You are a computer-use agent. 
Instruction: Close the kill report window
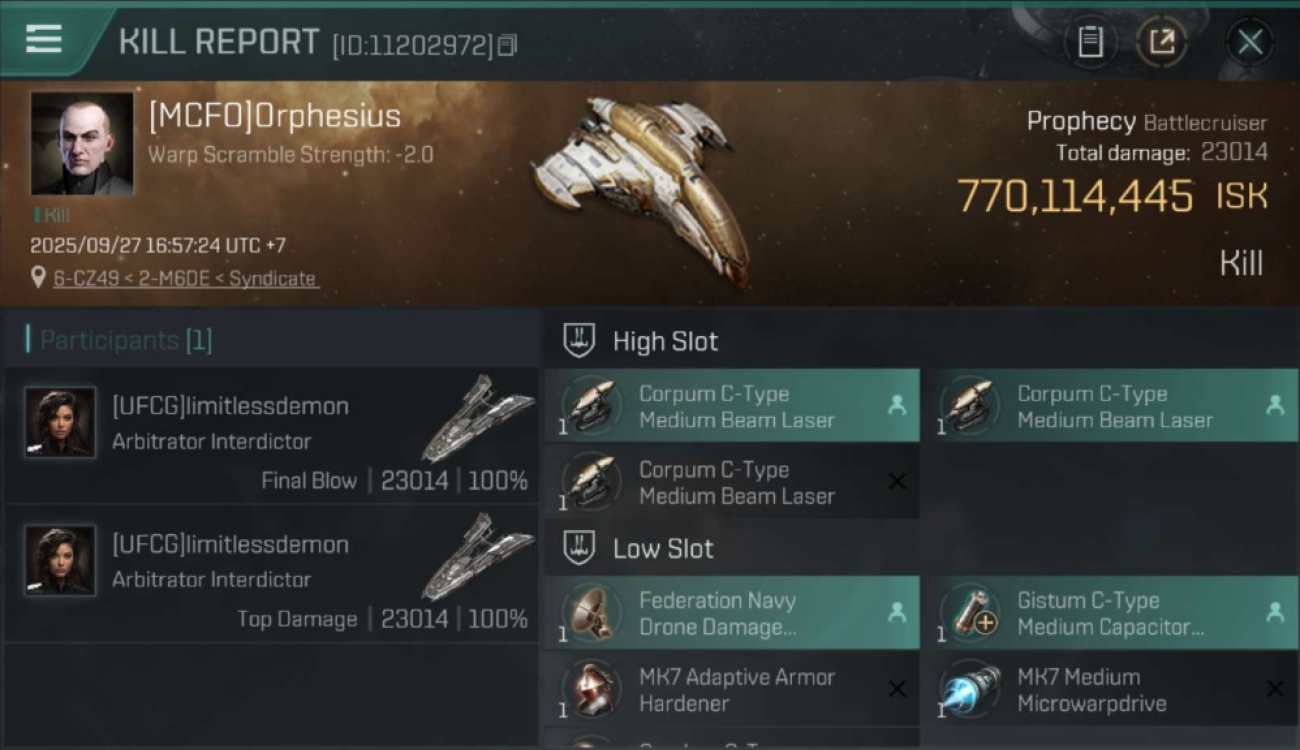[x=1250, y=42]
